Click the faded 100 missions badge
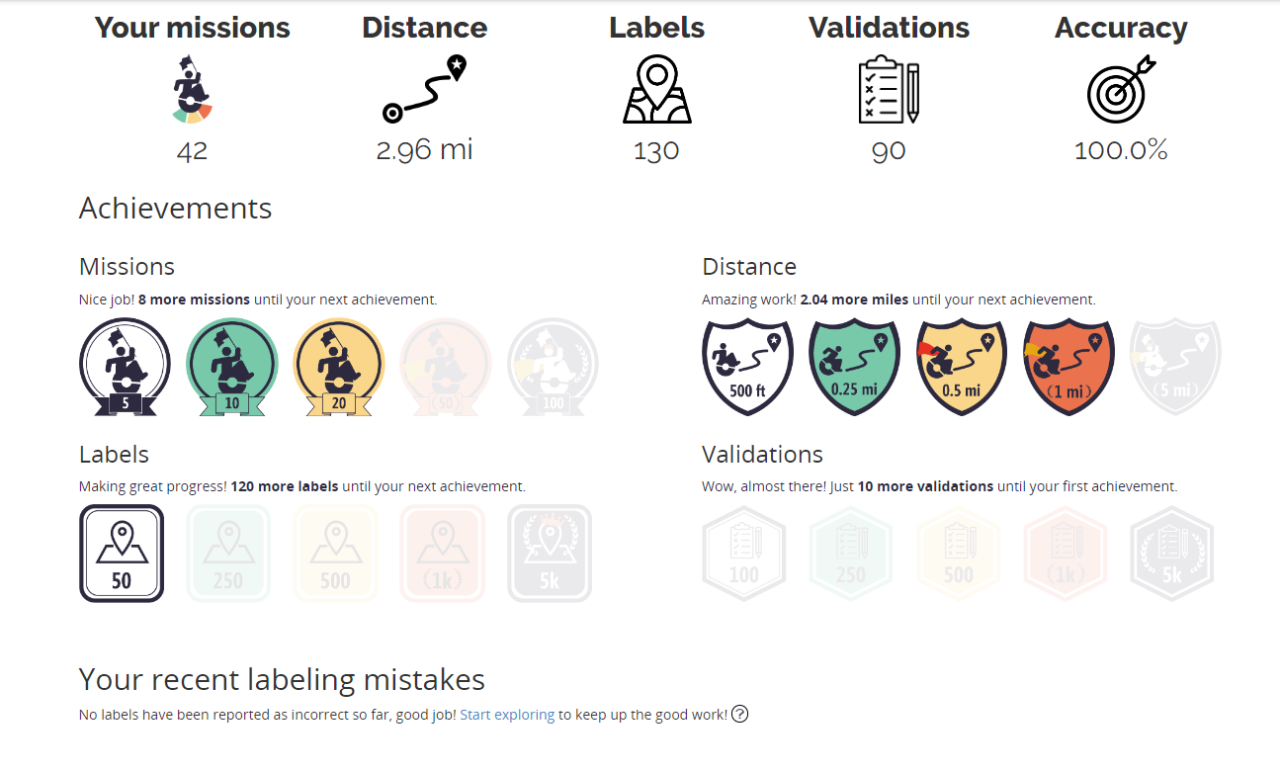The height and width of the screenshot is (773, 1280). [553, 367]
